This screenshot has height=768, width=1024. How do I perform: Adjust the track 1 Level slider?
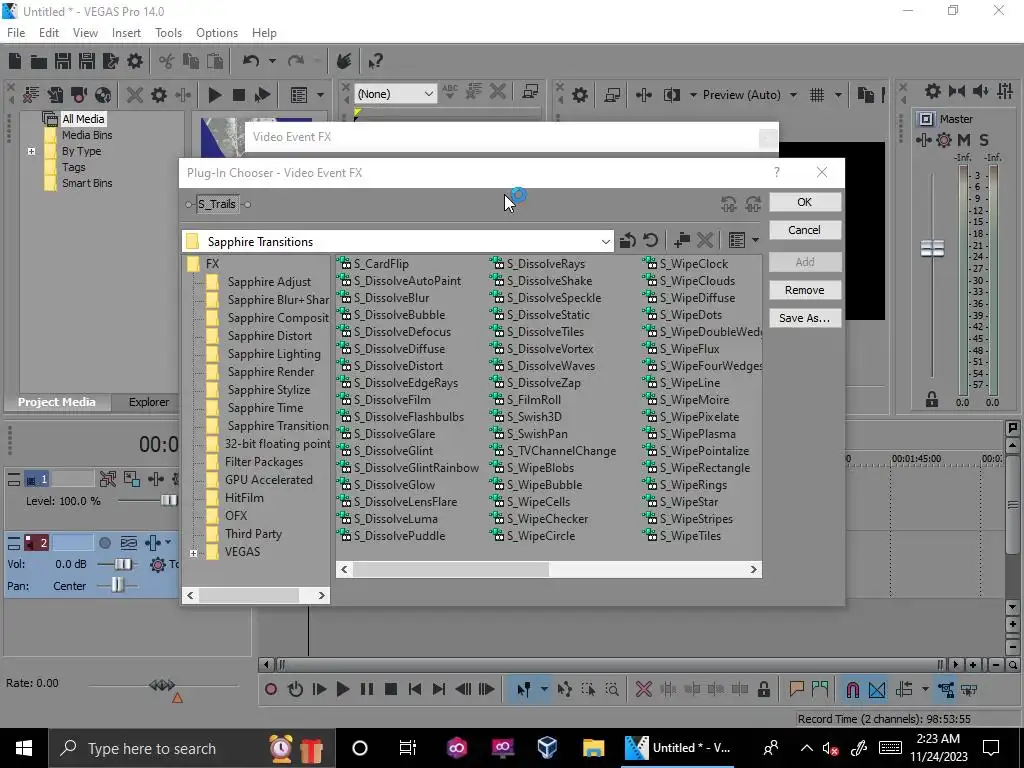168,501
